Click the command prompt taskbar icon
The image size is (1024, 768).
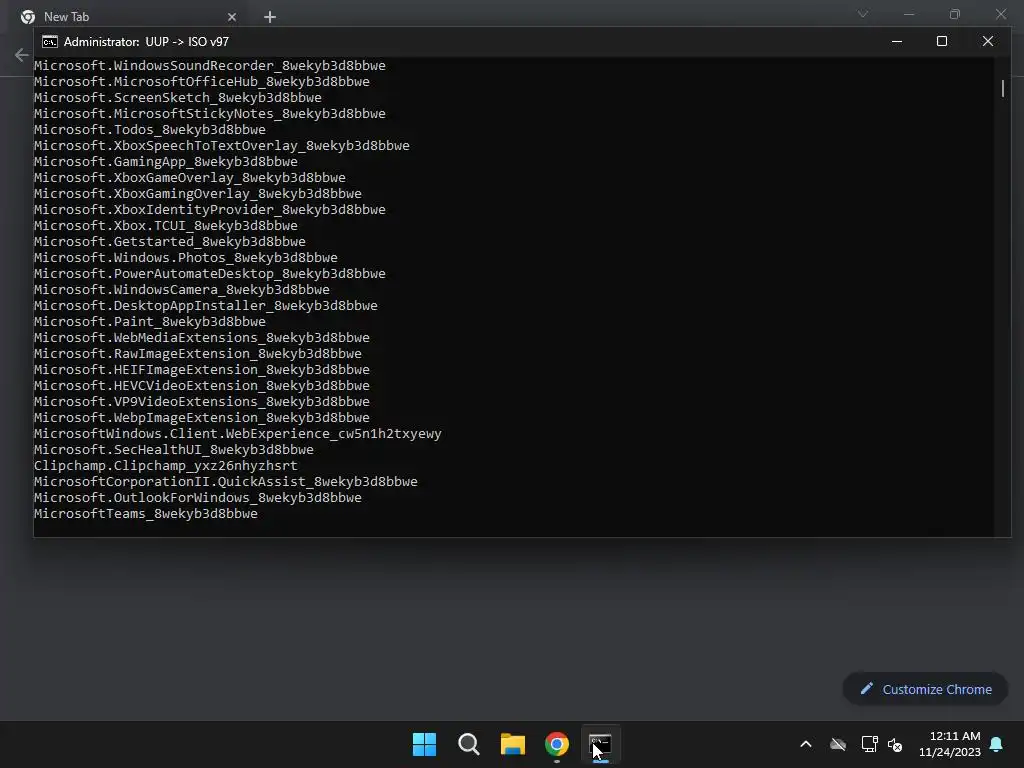[600, 744]
